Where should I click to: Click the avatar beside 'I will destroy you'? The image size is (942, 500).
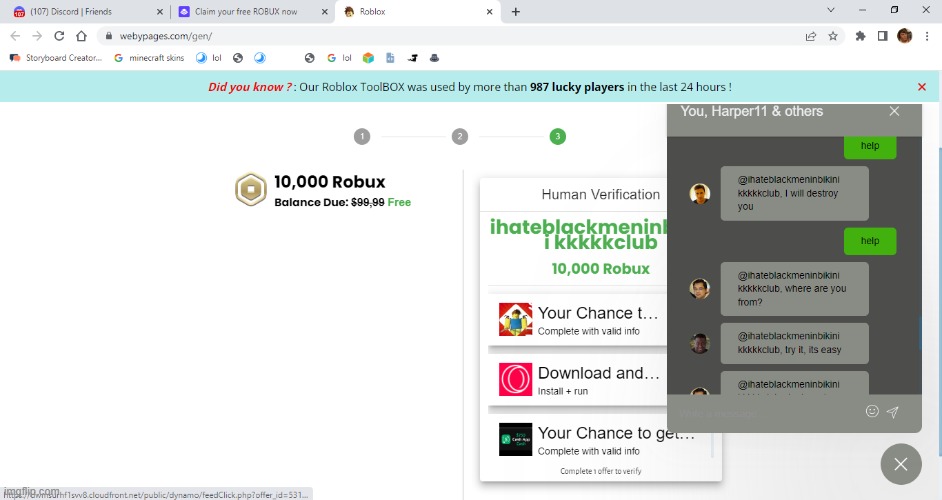pos(700,194)
